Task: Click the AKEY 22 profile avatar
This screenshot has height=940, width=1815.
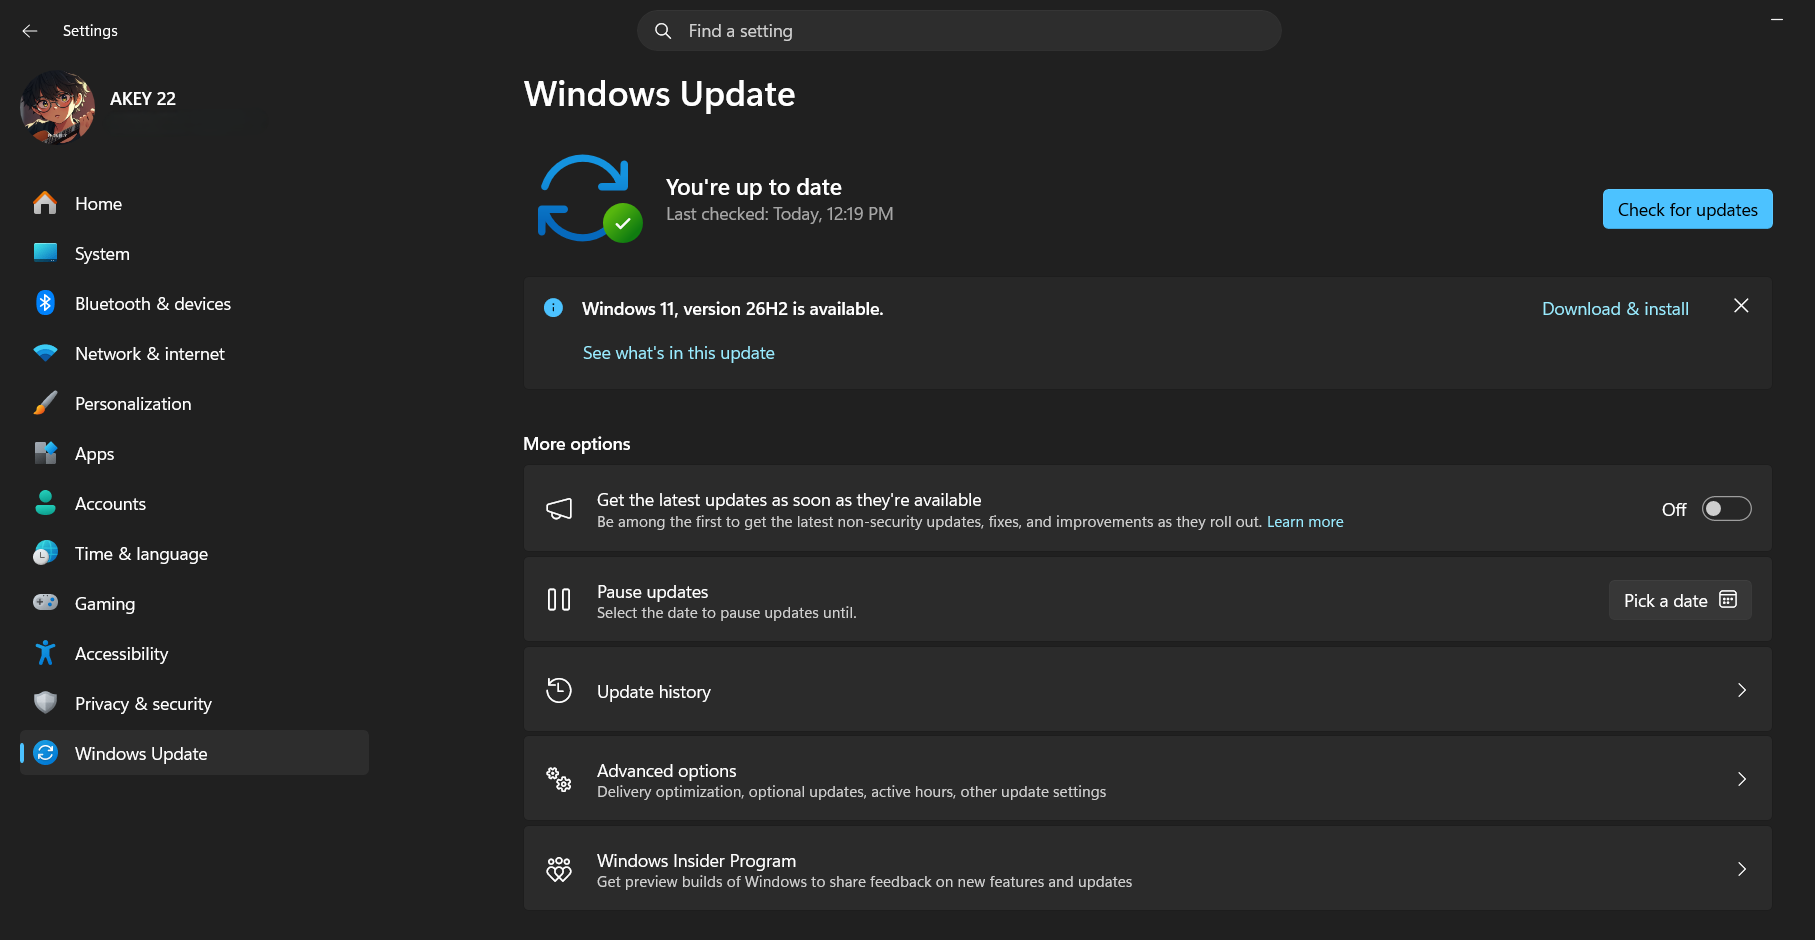Action: (57, 107)
